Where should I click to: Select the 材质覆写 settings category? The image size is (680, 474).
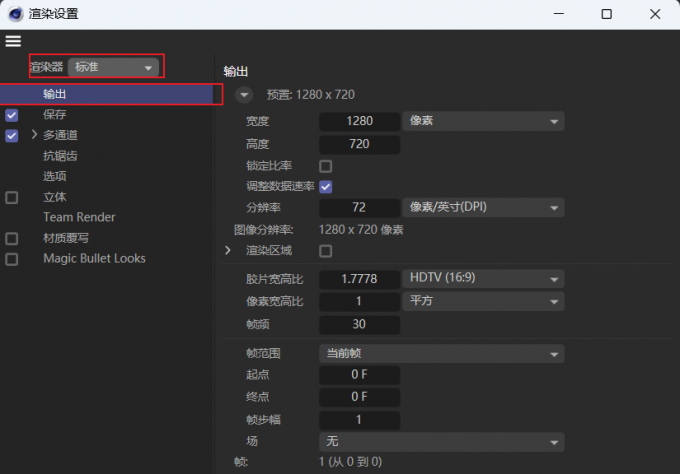pyautogui.click(x=66, y=238)
